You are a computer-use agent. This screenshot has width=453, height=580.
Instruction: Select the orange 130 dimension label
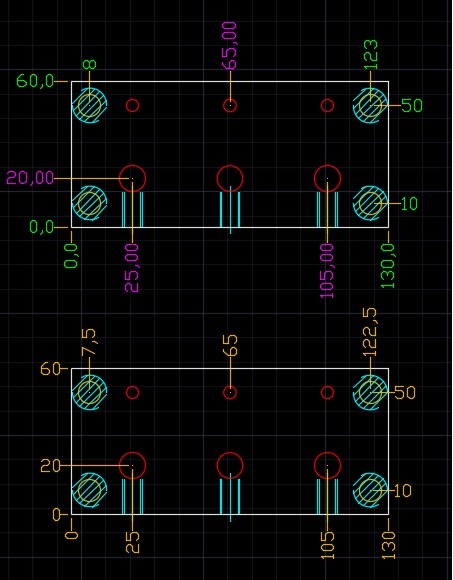tap(388, 545)
